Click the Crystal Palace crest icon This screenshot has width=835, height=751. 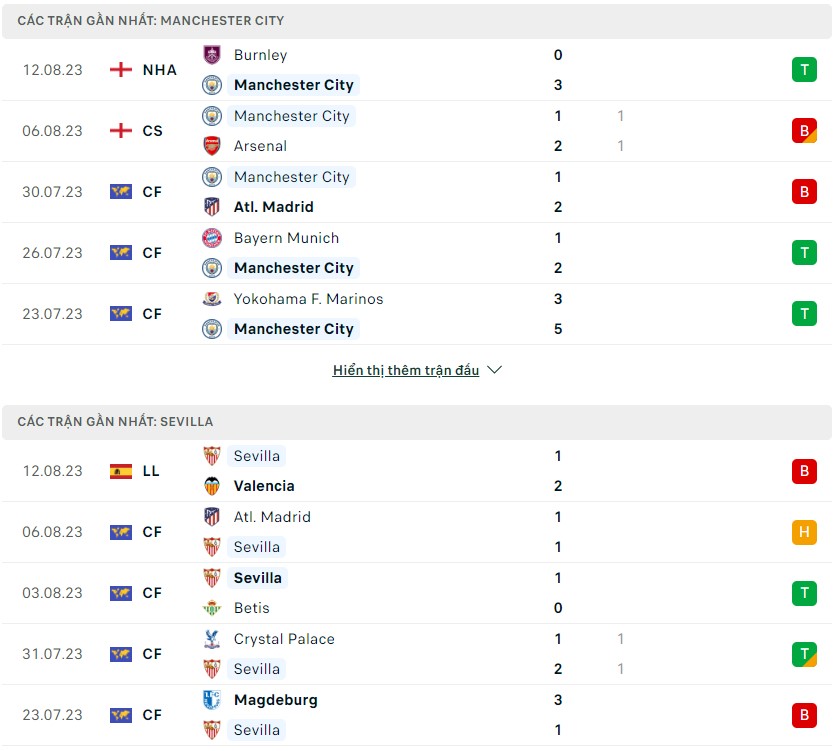[212, 639]
